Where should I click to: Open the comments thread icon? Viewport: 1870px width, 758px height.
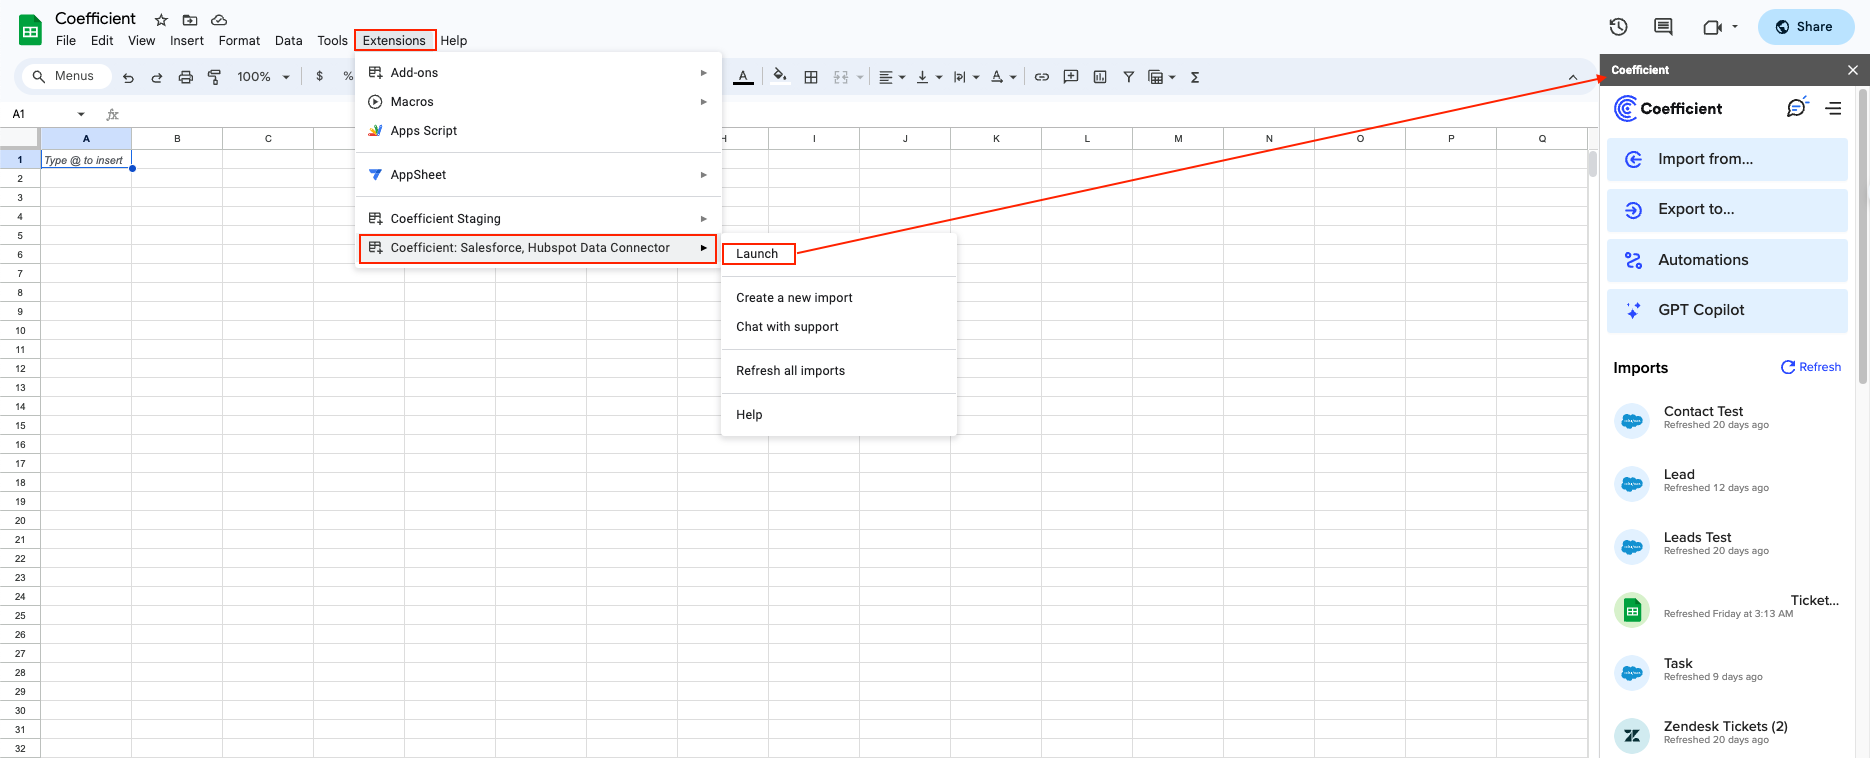coord(1664,27)
